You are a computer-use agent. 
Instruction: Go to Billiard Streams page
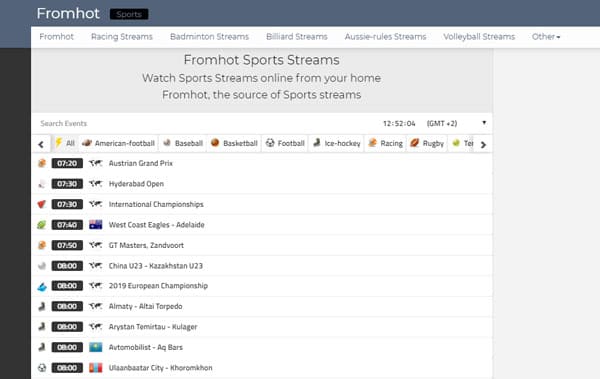coord(297,37)
